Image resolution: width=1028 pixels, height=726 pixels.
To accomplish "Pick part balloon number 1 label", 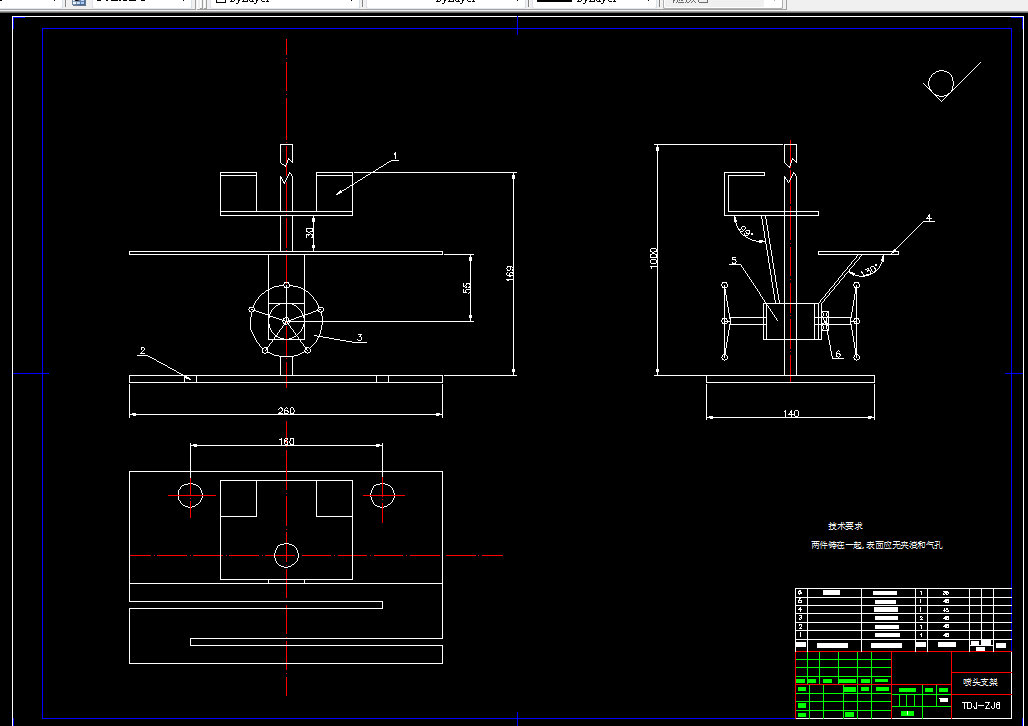I will pos(395,156).
